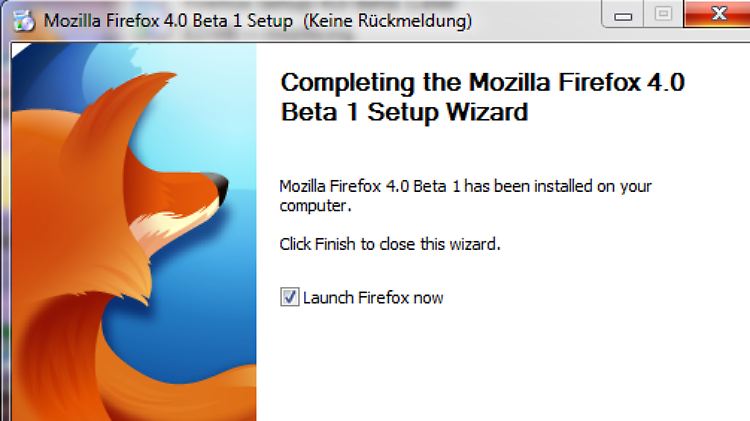Click the word "computer." in the message
Screen dimensions: 750x421
pos(315,206)
